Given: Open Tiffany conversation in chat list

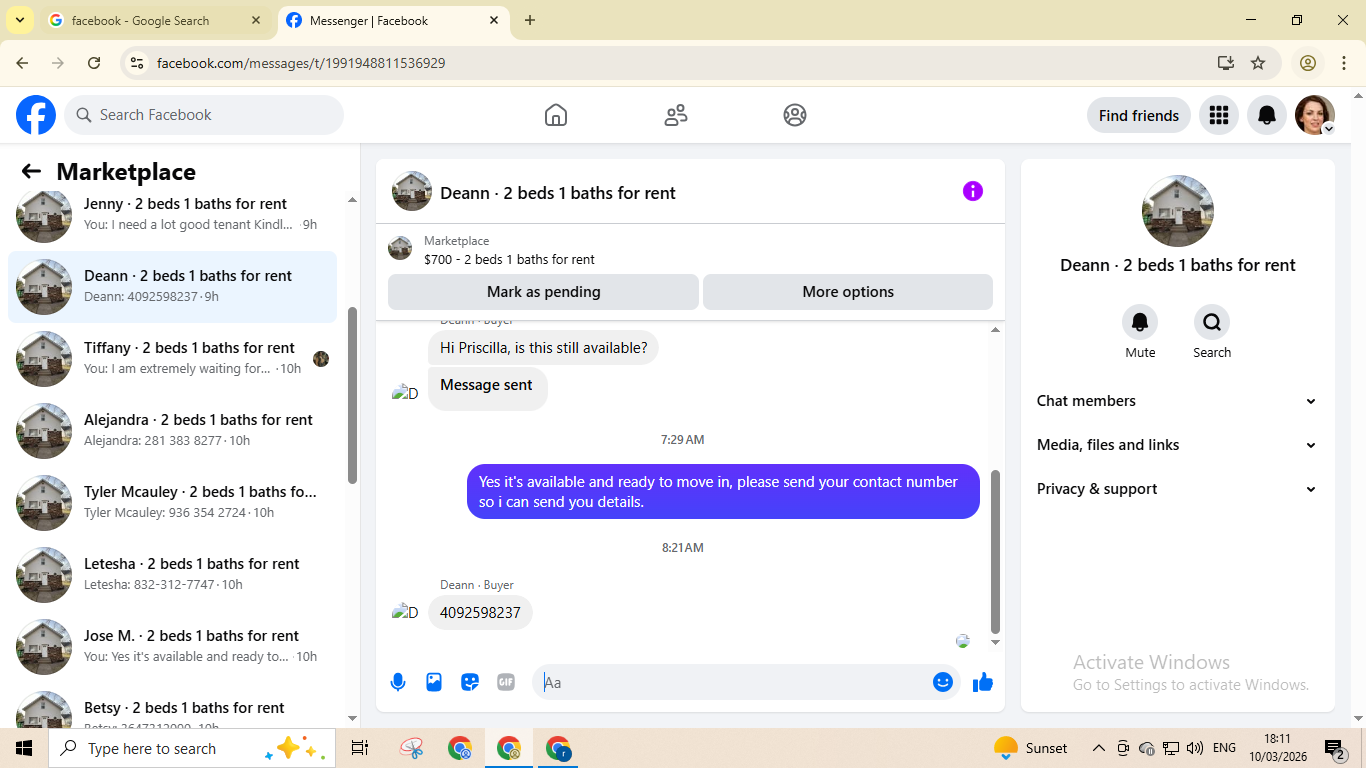Looking at the screenshot, I should pos(172,359).
